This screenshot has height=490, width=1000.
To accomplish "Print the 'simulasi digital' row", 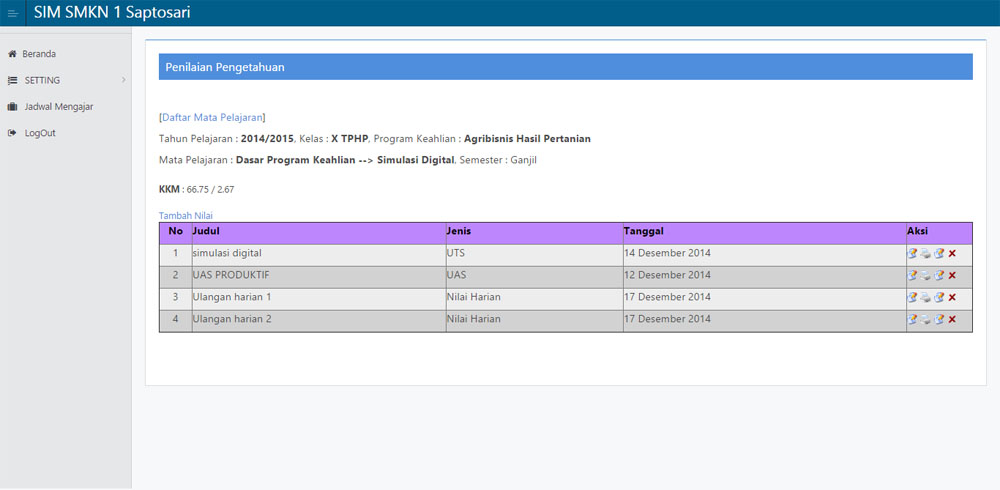I will tap(926, 254).
